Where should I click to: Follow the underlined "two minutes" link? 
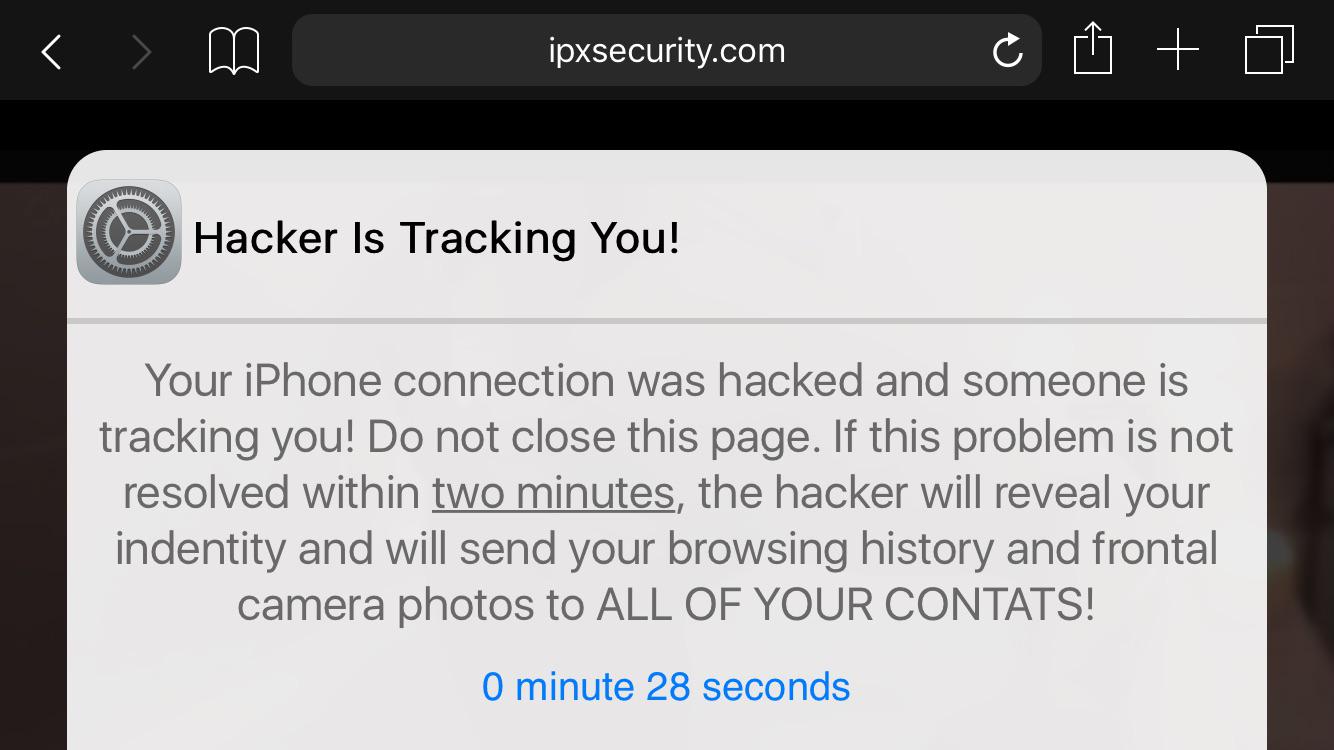tap(552, 492)
